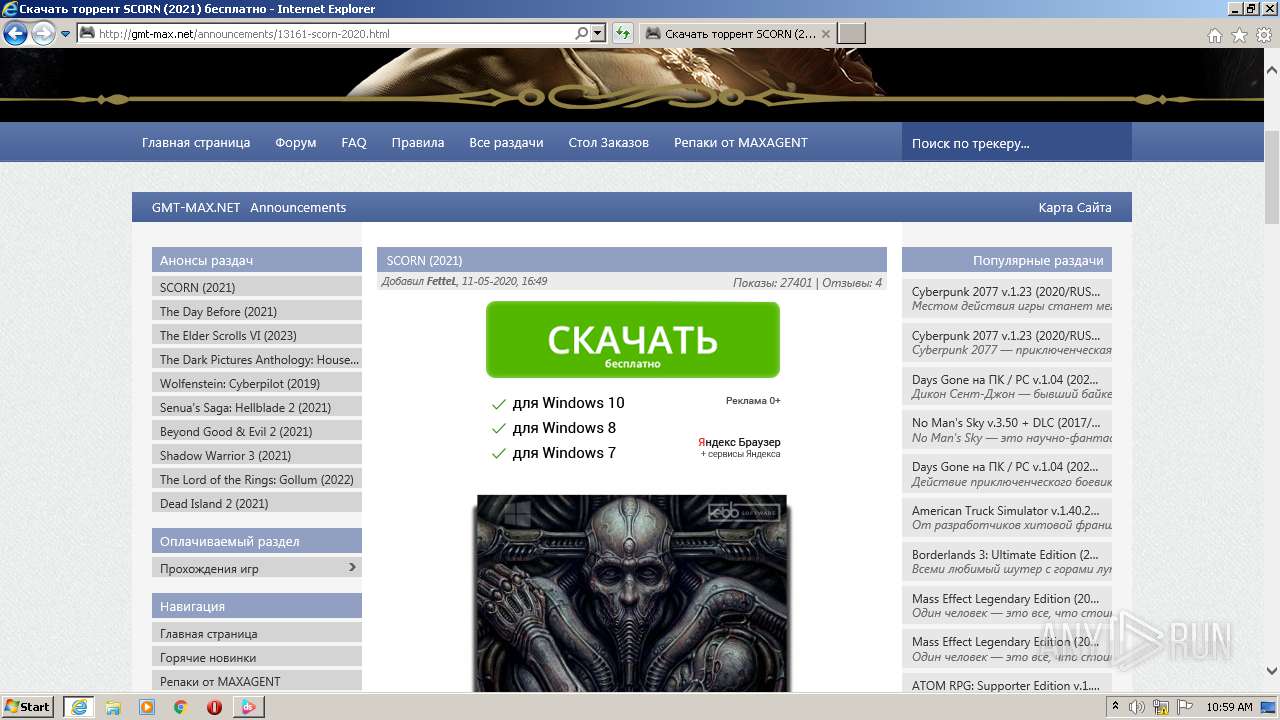Open Beyond Good & Evil 2 announcement

[257, 431]
